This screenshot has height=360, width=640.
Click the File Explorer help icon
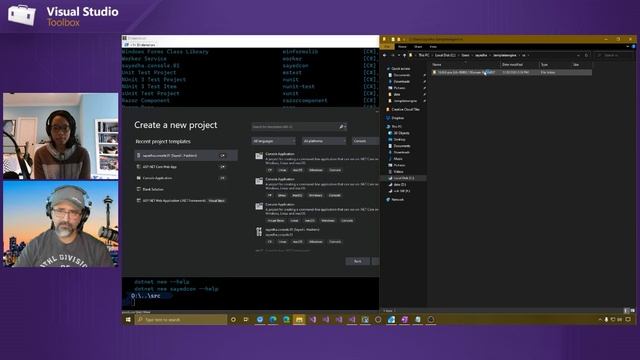coord(633,47)
